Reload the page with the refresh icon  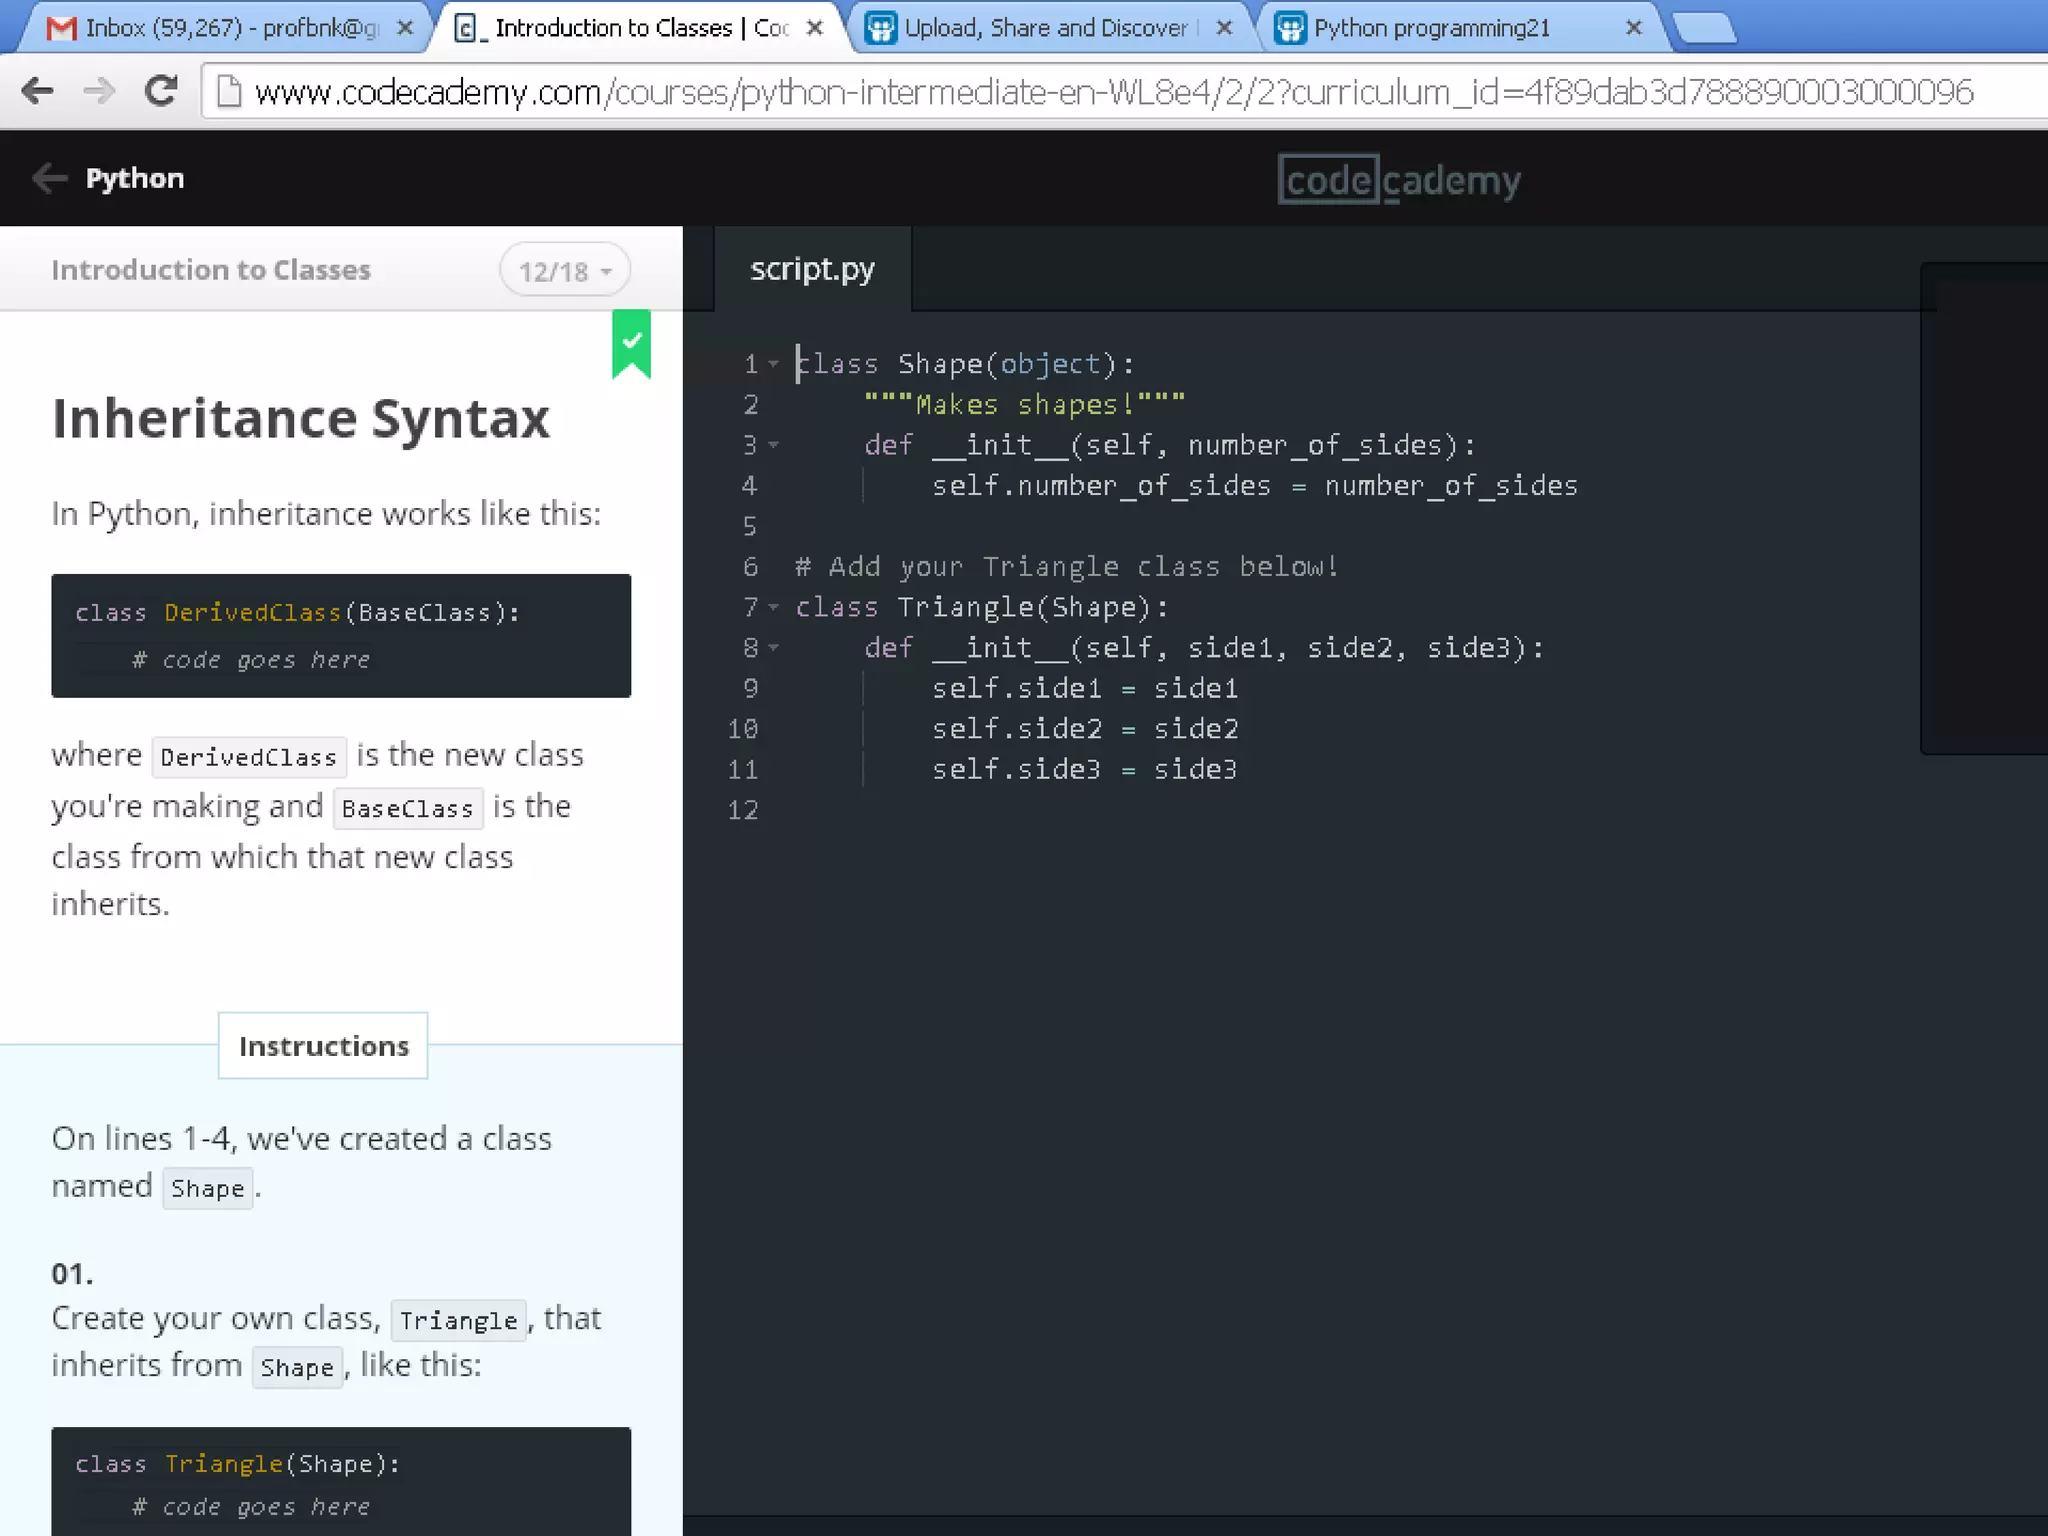click(x=160, y=91)
